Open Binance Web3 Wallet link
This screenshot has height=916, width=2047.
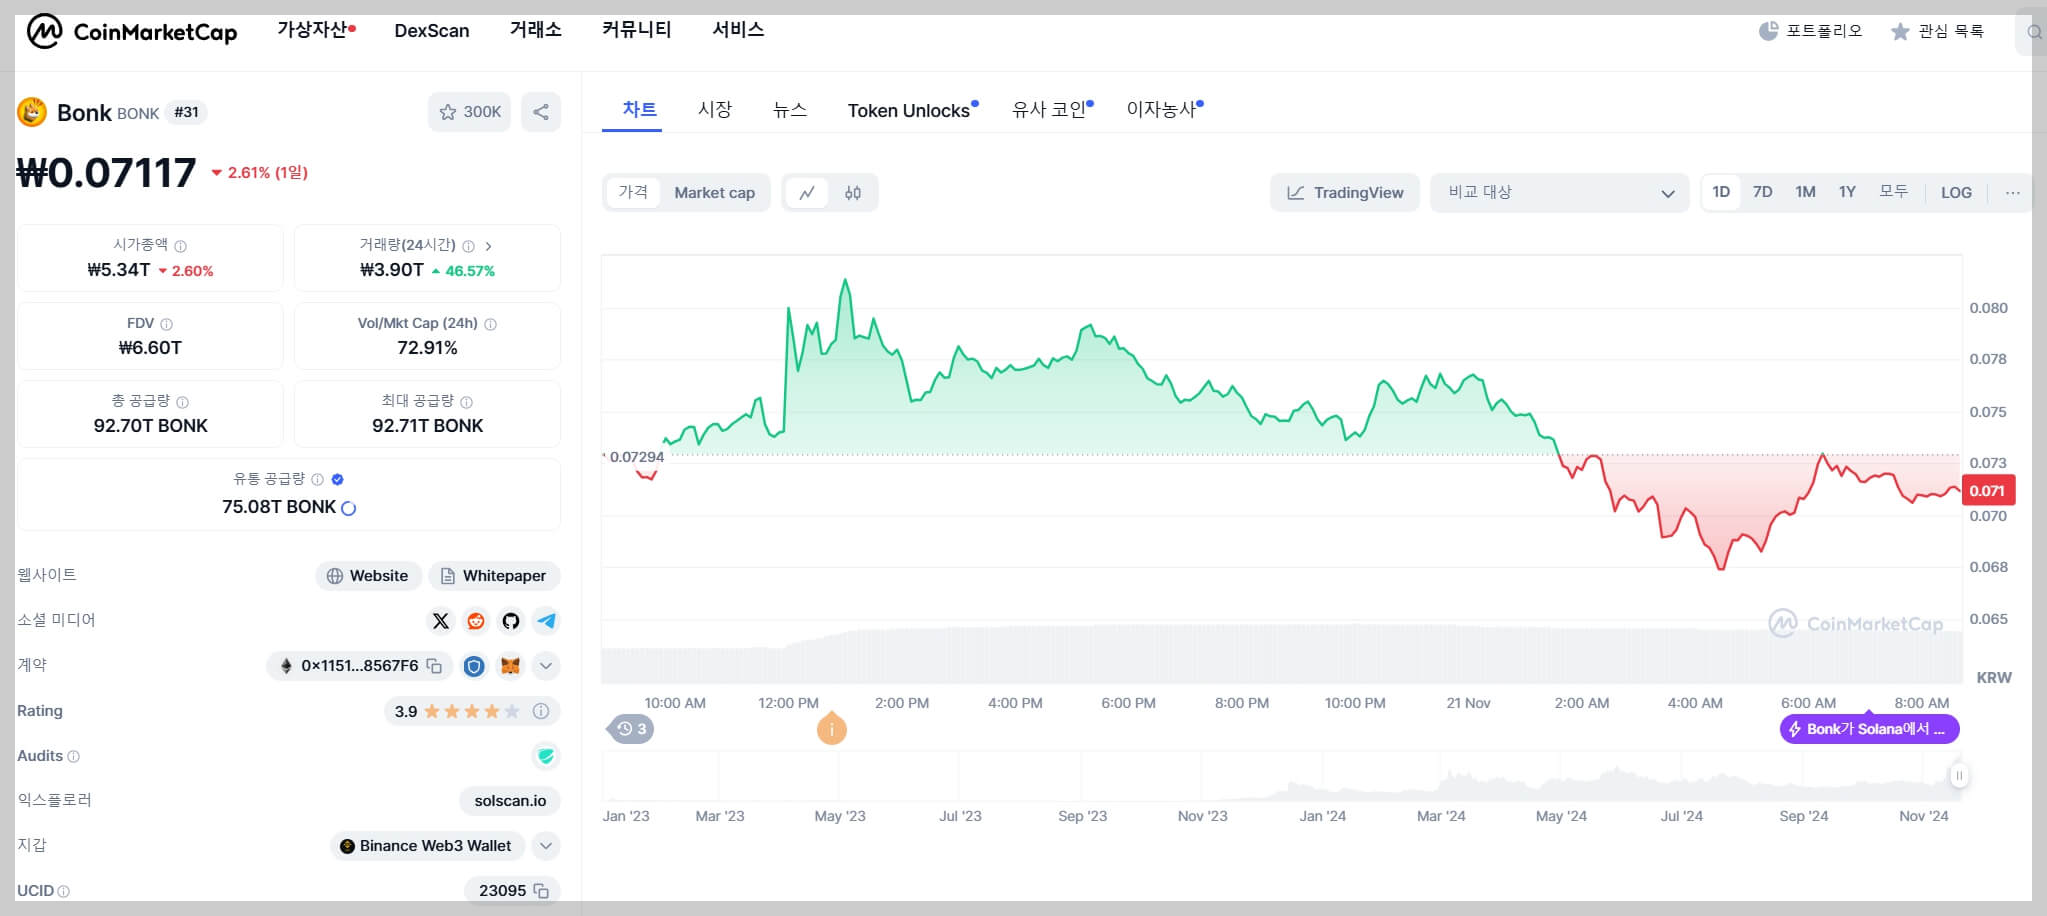point(426,846)
